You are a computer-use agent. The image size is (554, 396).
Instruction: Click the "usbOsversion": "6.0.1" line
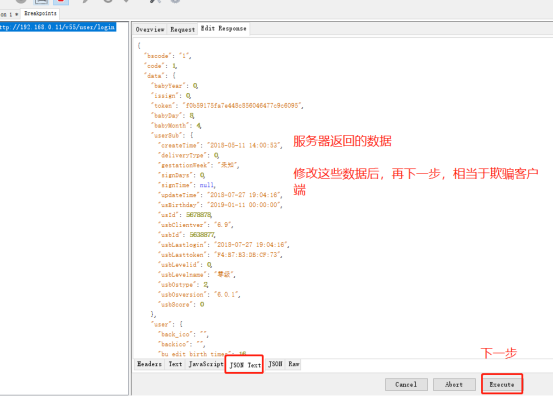coord(199,294)
